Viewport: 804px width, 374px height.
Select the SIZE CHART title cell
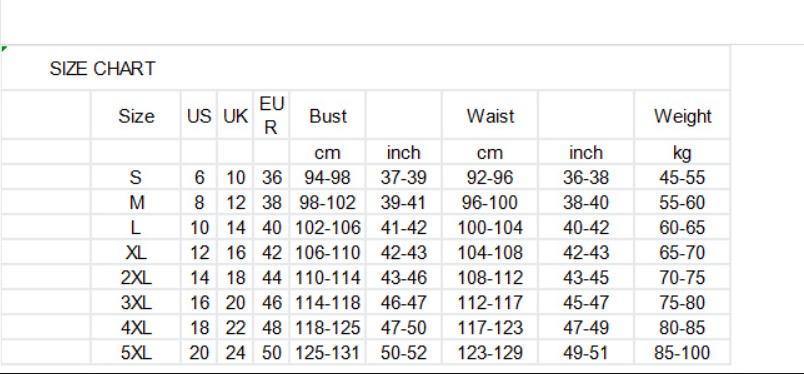pyautogui.click(x=103, y=68)
